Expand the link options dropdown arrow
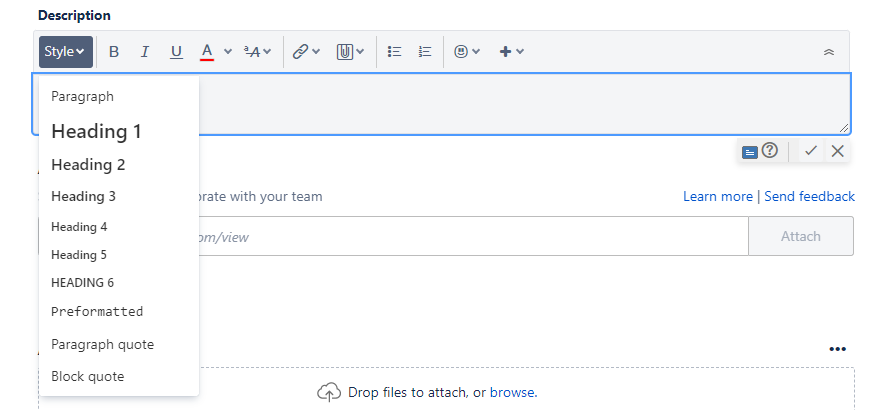Screen dimensions: 879x410 (316, 52)
